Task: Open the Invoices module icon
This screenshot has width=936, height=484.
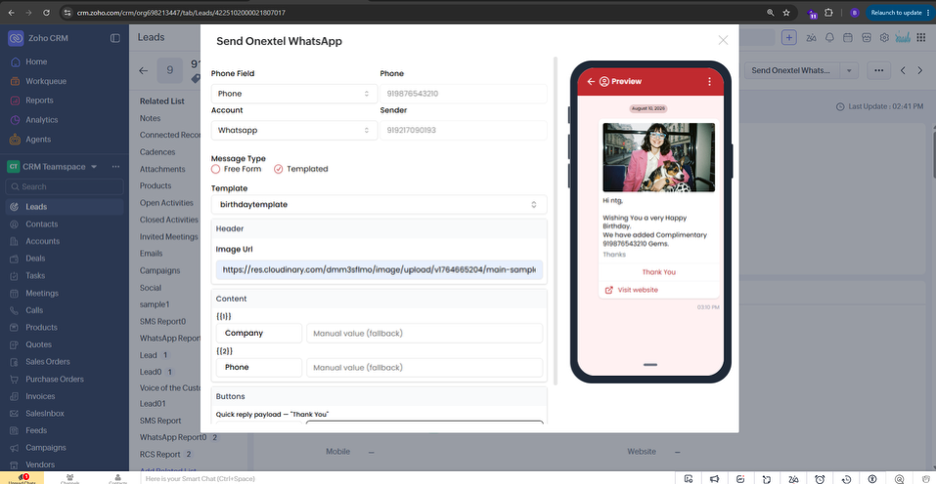Action: tap(14, 396)
